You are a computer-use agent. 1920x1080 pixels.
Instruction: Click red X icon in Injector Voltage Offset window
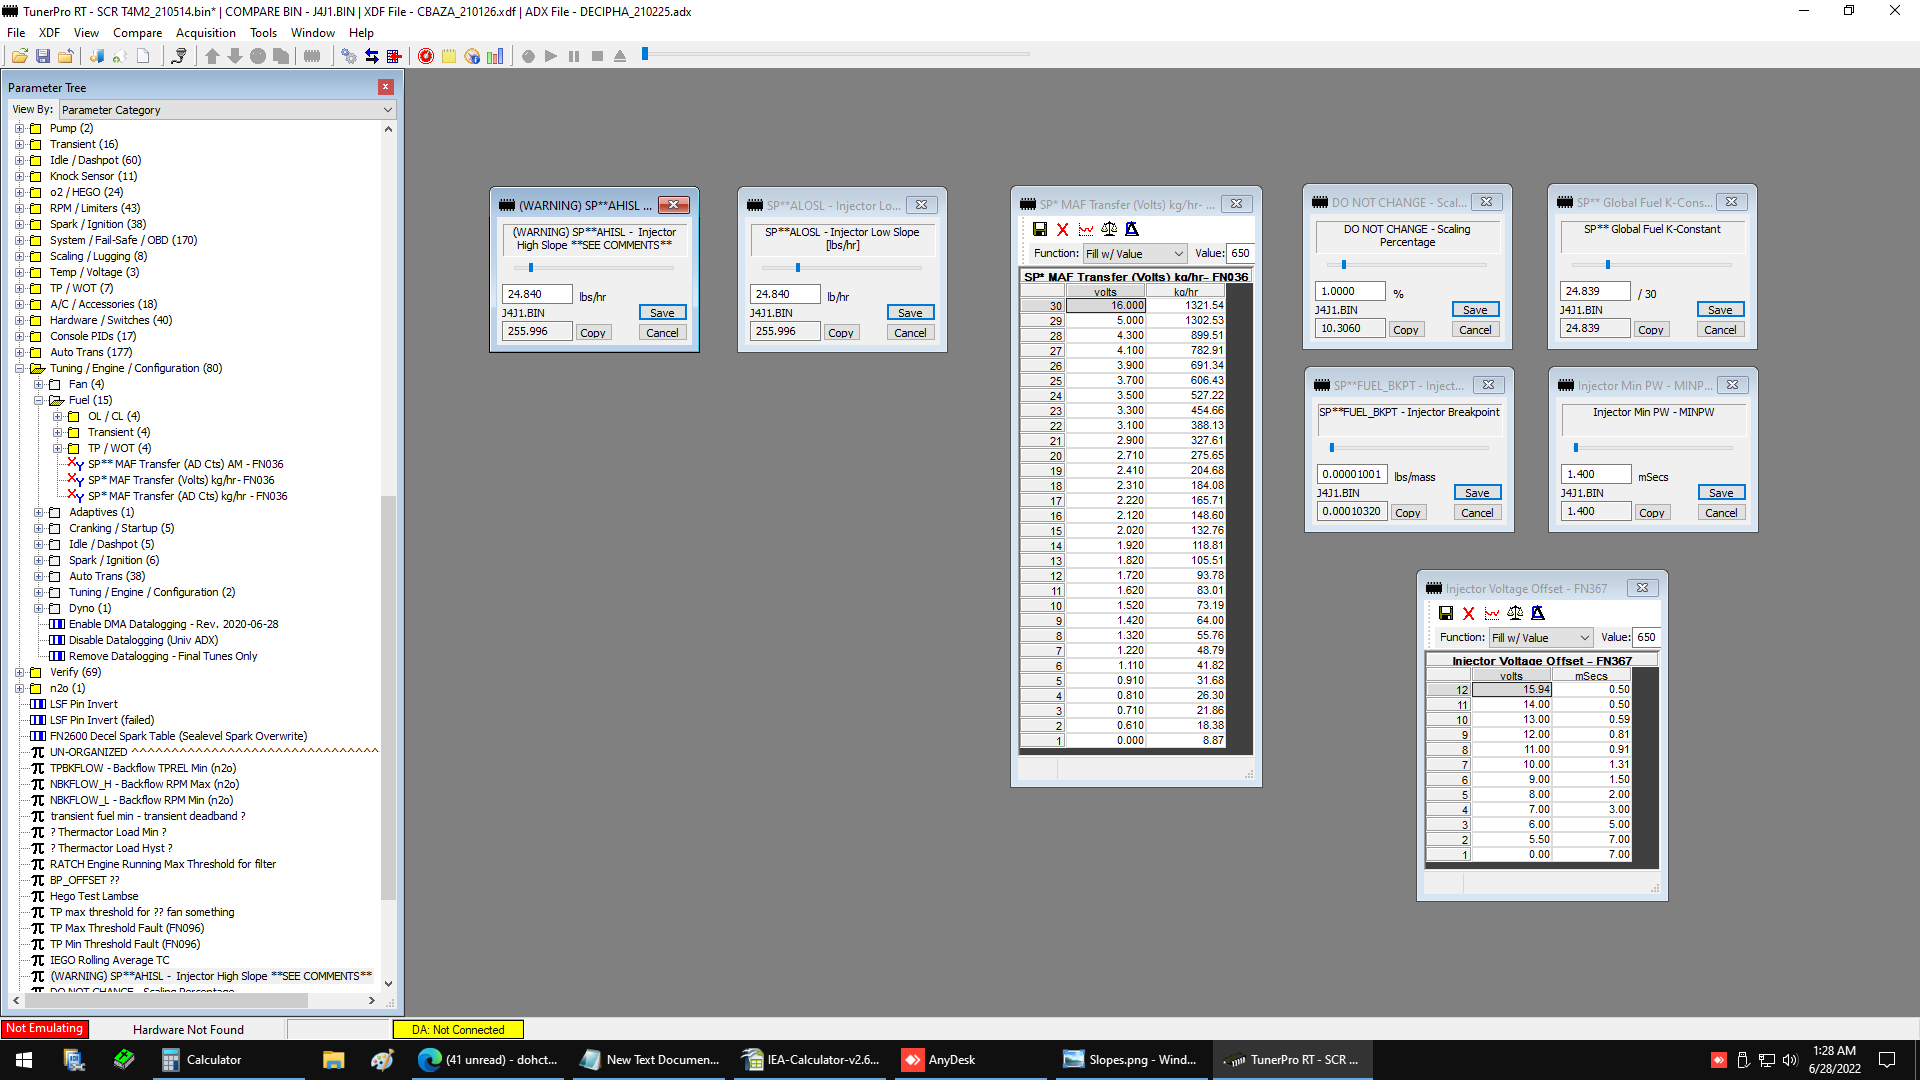[x=1469, y=613]
